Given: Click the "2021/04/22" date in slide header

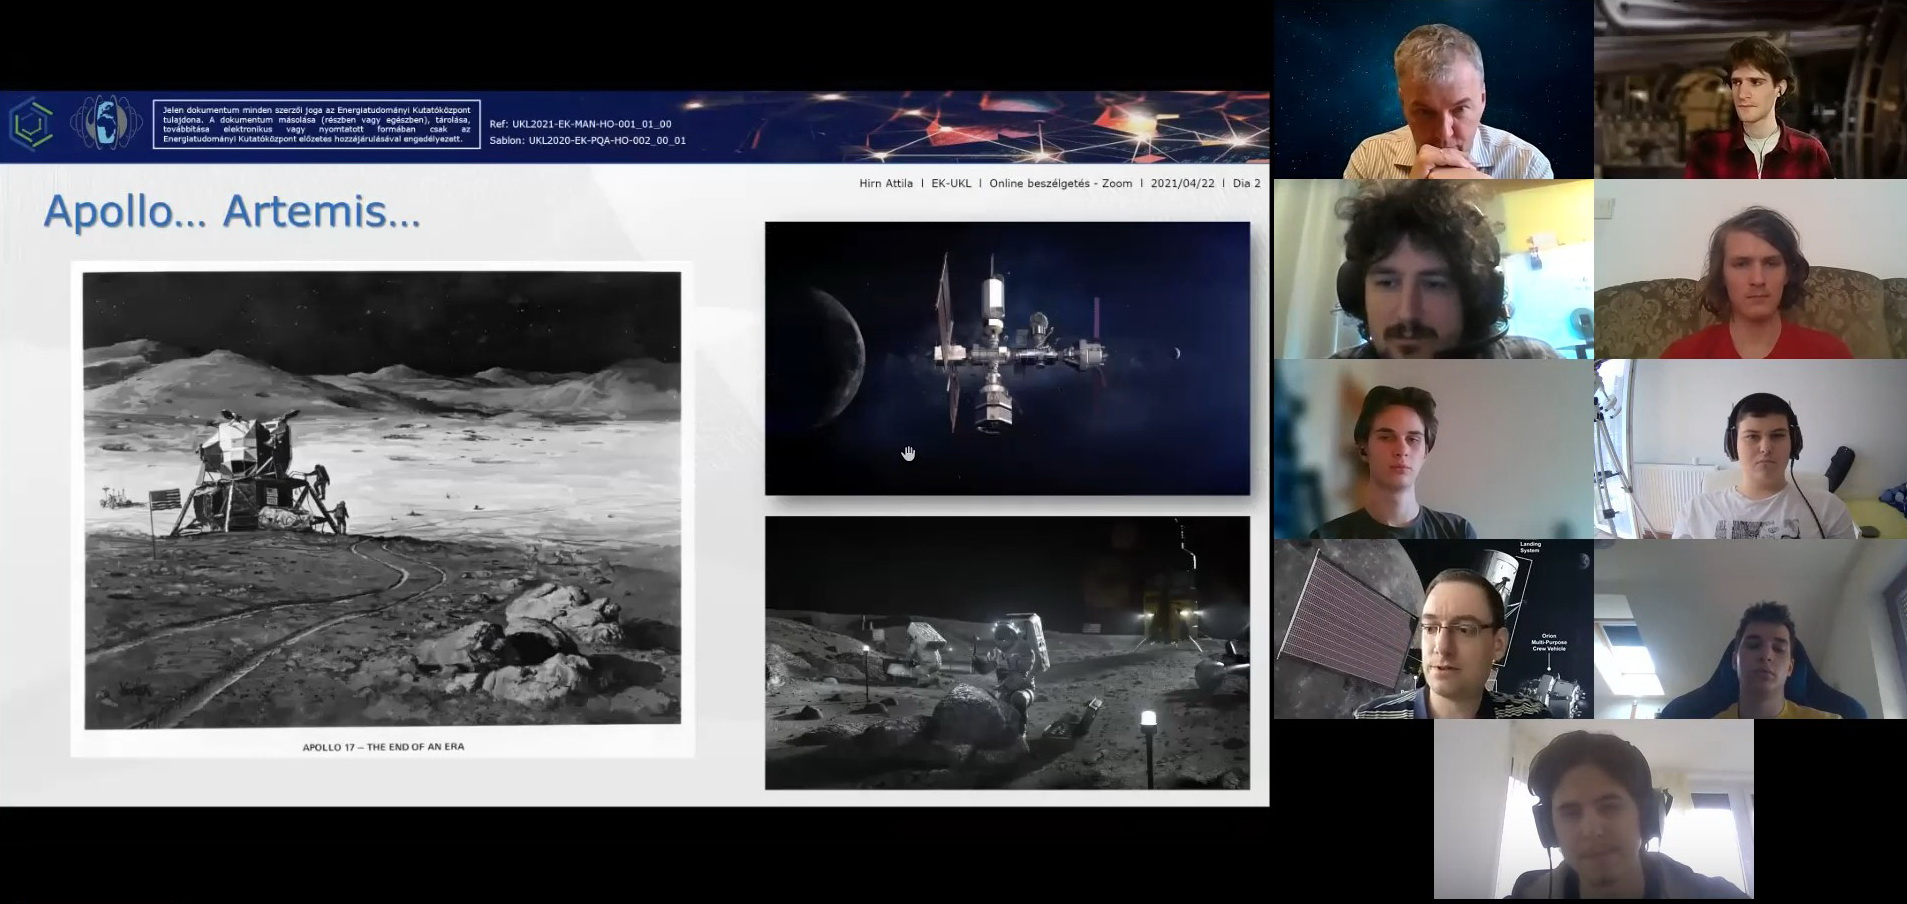Looking at the screenshot, I should coord(1182,184).
